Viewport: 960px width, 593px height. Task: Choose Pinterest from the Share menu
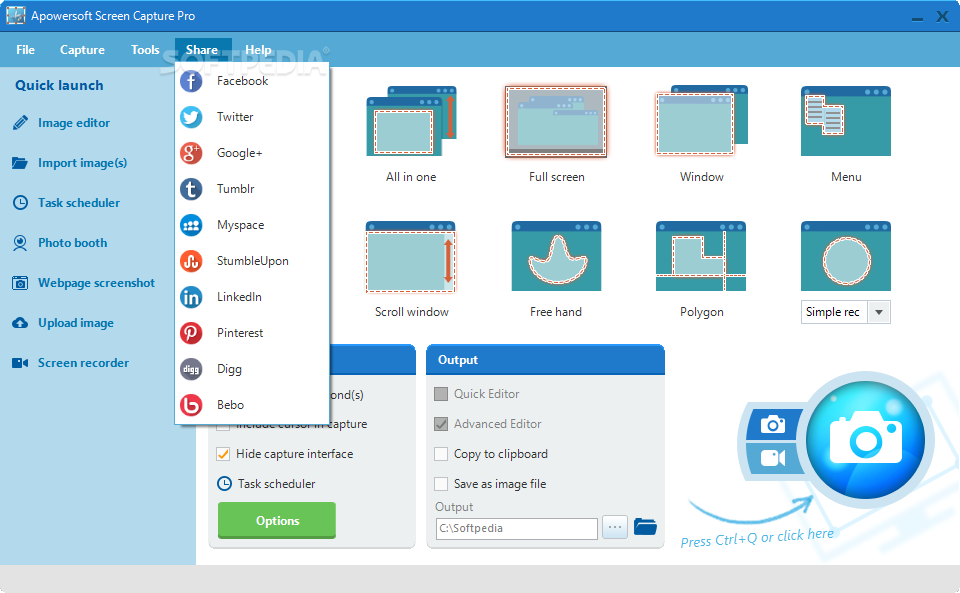[x=252, y=333]
